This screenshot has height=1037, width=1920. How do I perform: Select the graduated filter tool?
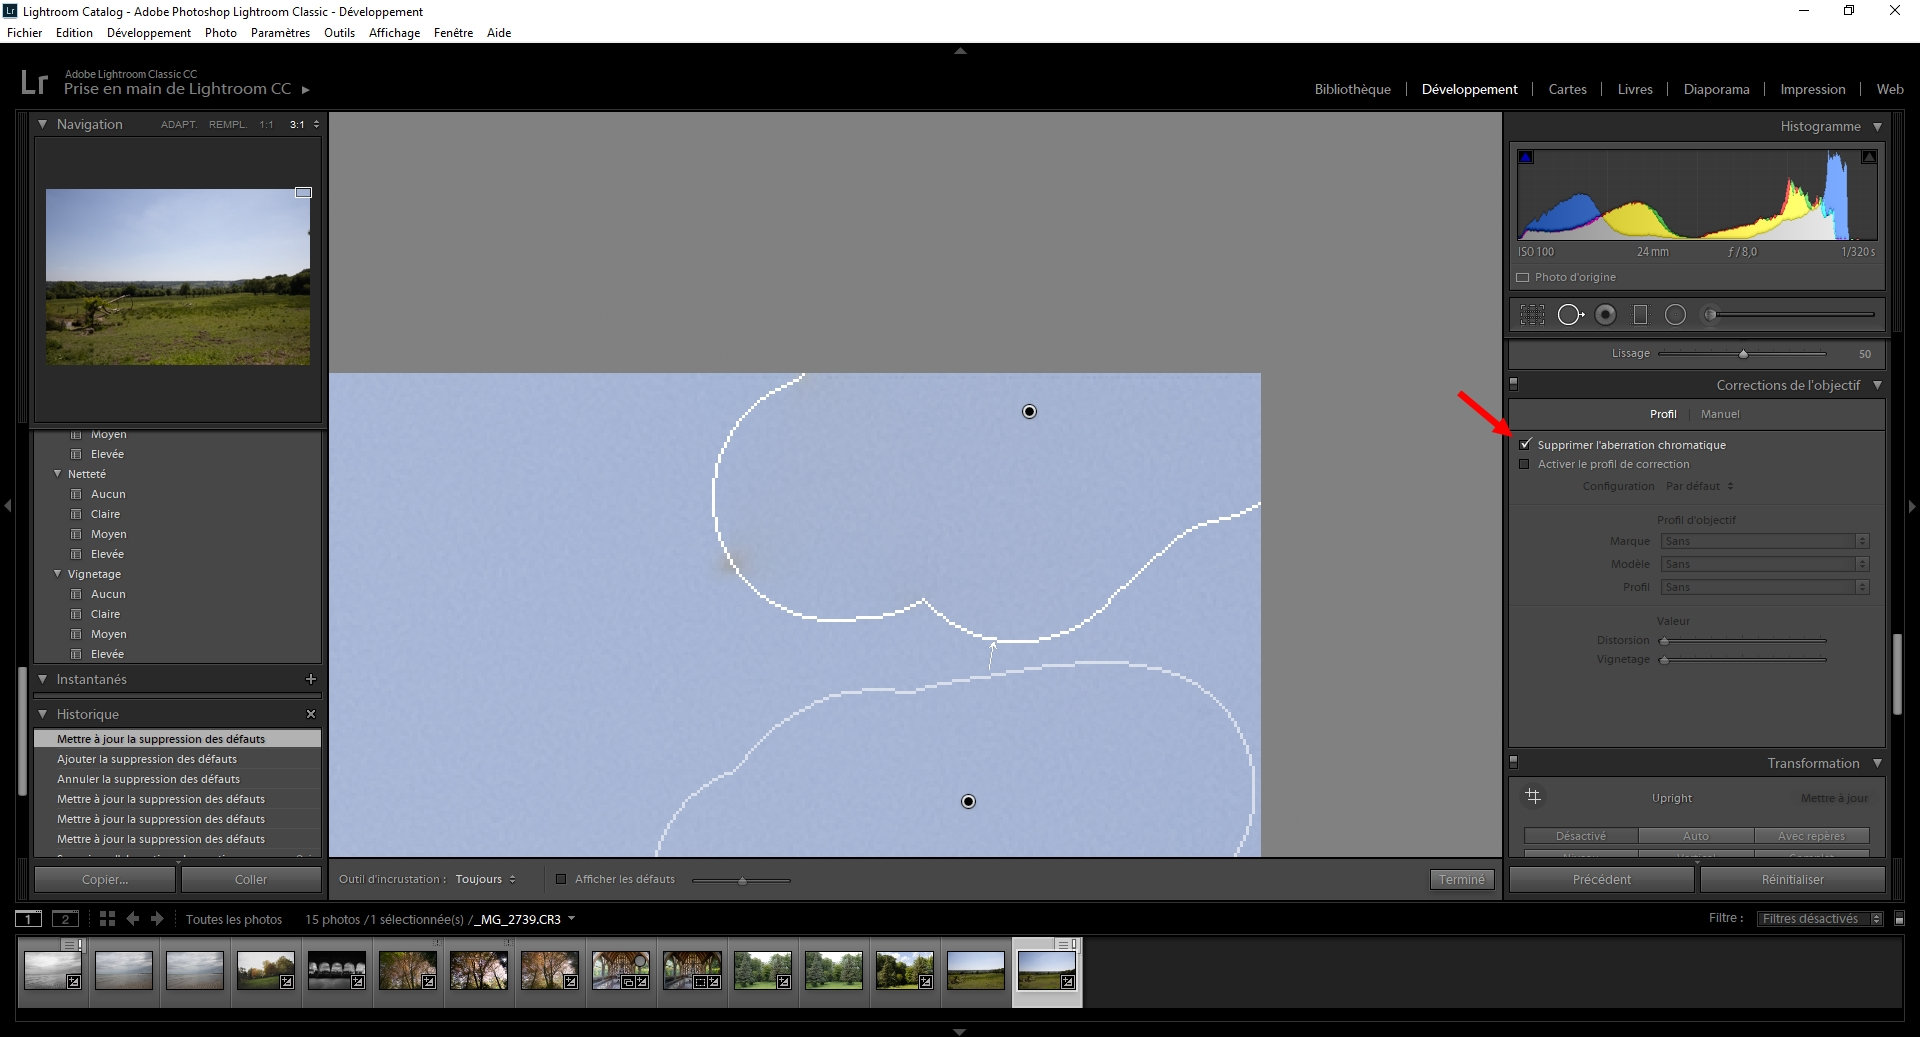coord(1640,315)
